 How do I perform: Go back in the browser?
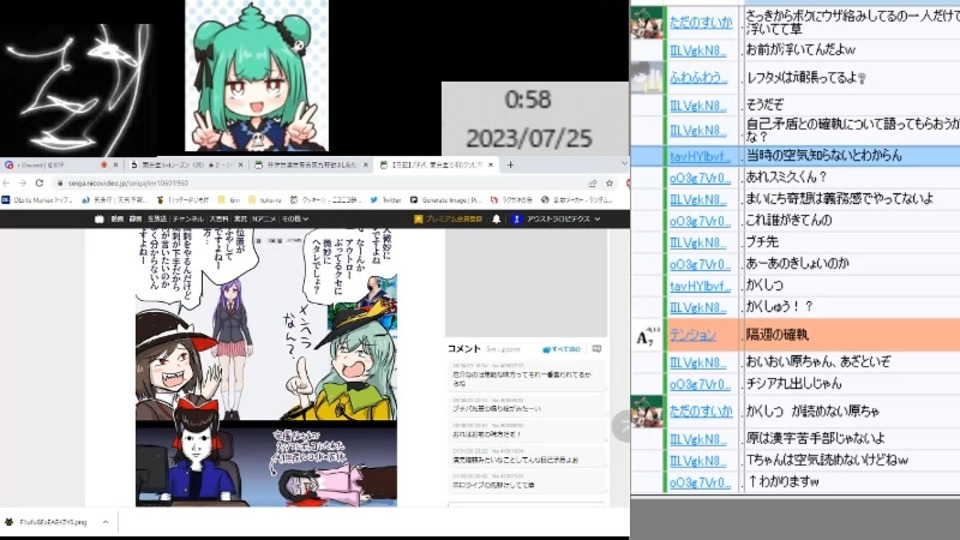(7, 183)
